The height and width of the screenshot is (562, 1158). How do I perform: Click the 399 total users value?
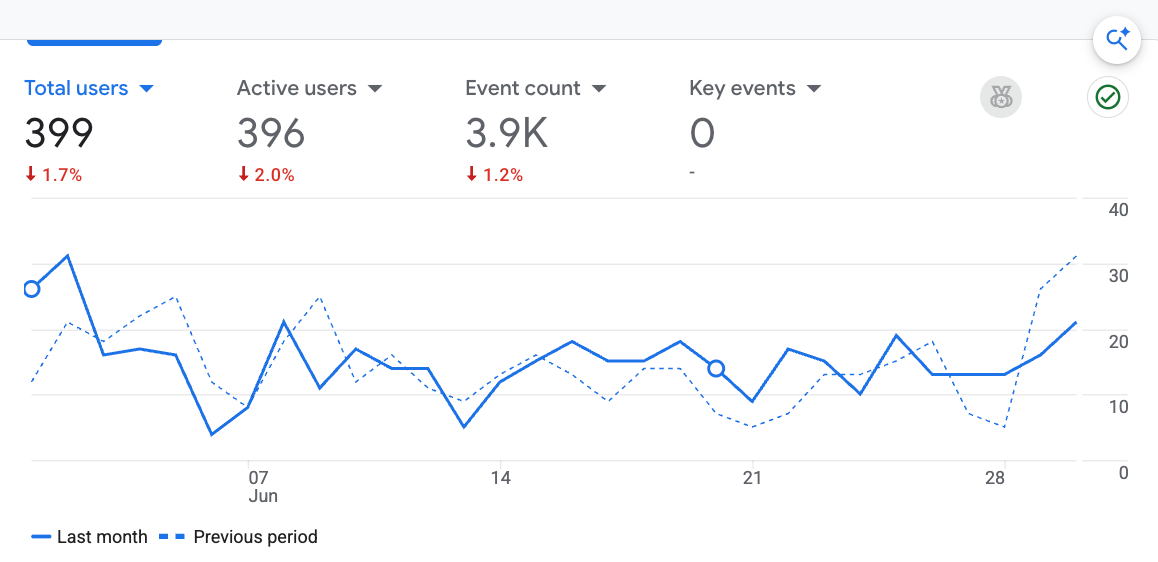click(59, 134)
